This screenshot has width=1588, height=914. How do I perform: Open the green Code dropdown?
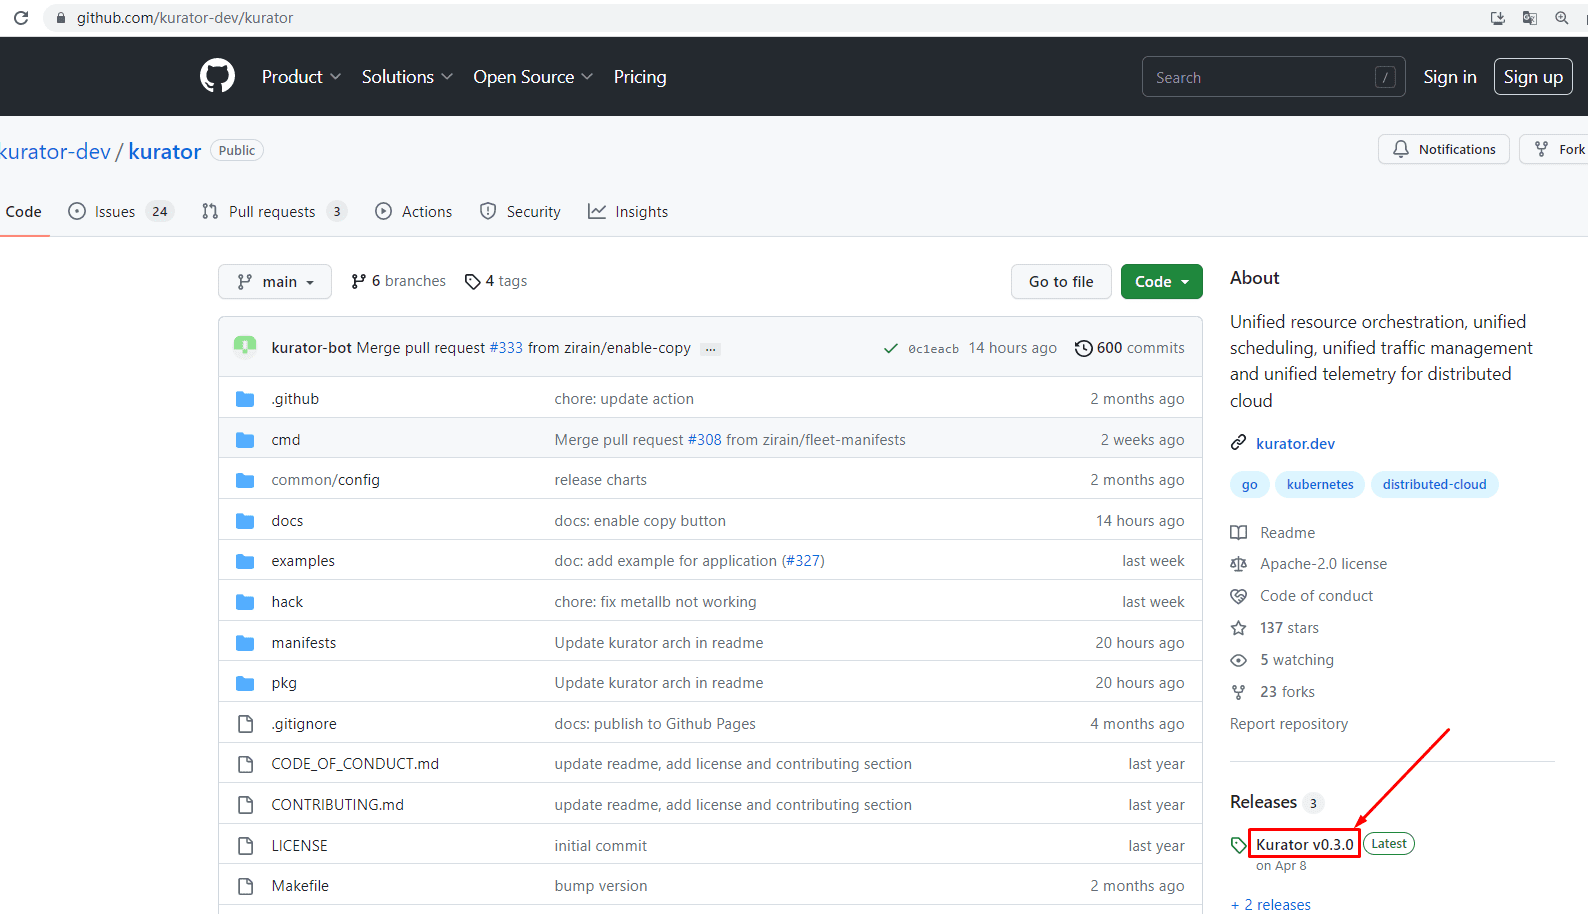coord(1162,282)
